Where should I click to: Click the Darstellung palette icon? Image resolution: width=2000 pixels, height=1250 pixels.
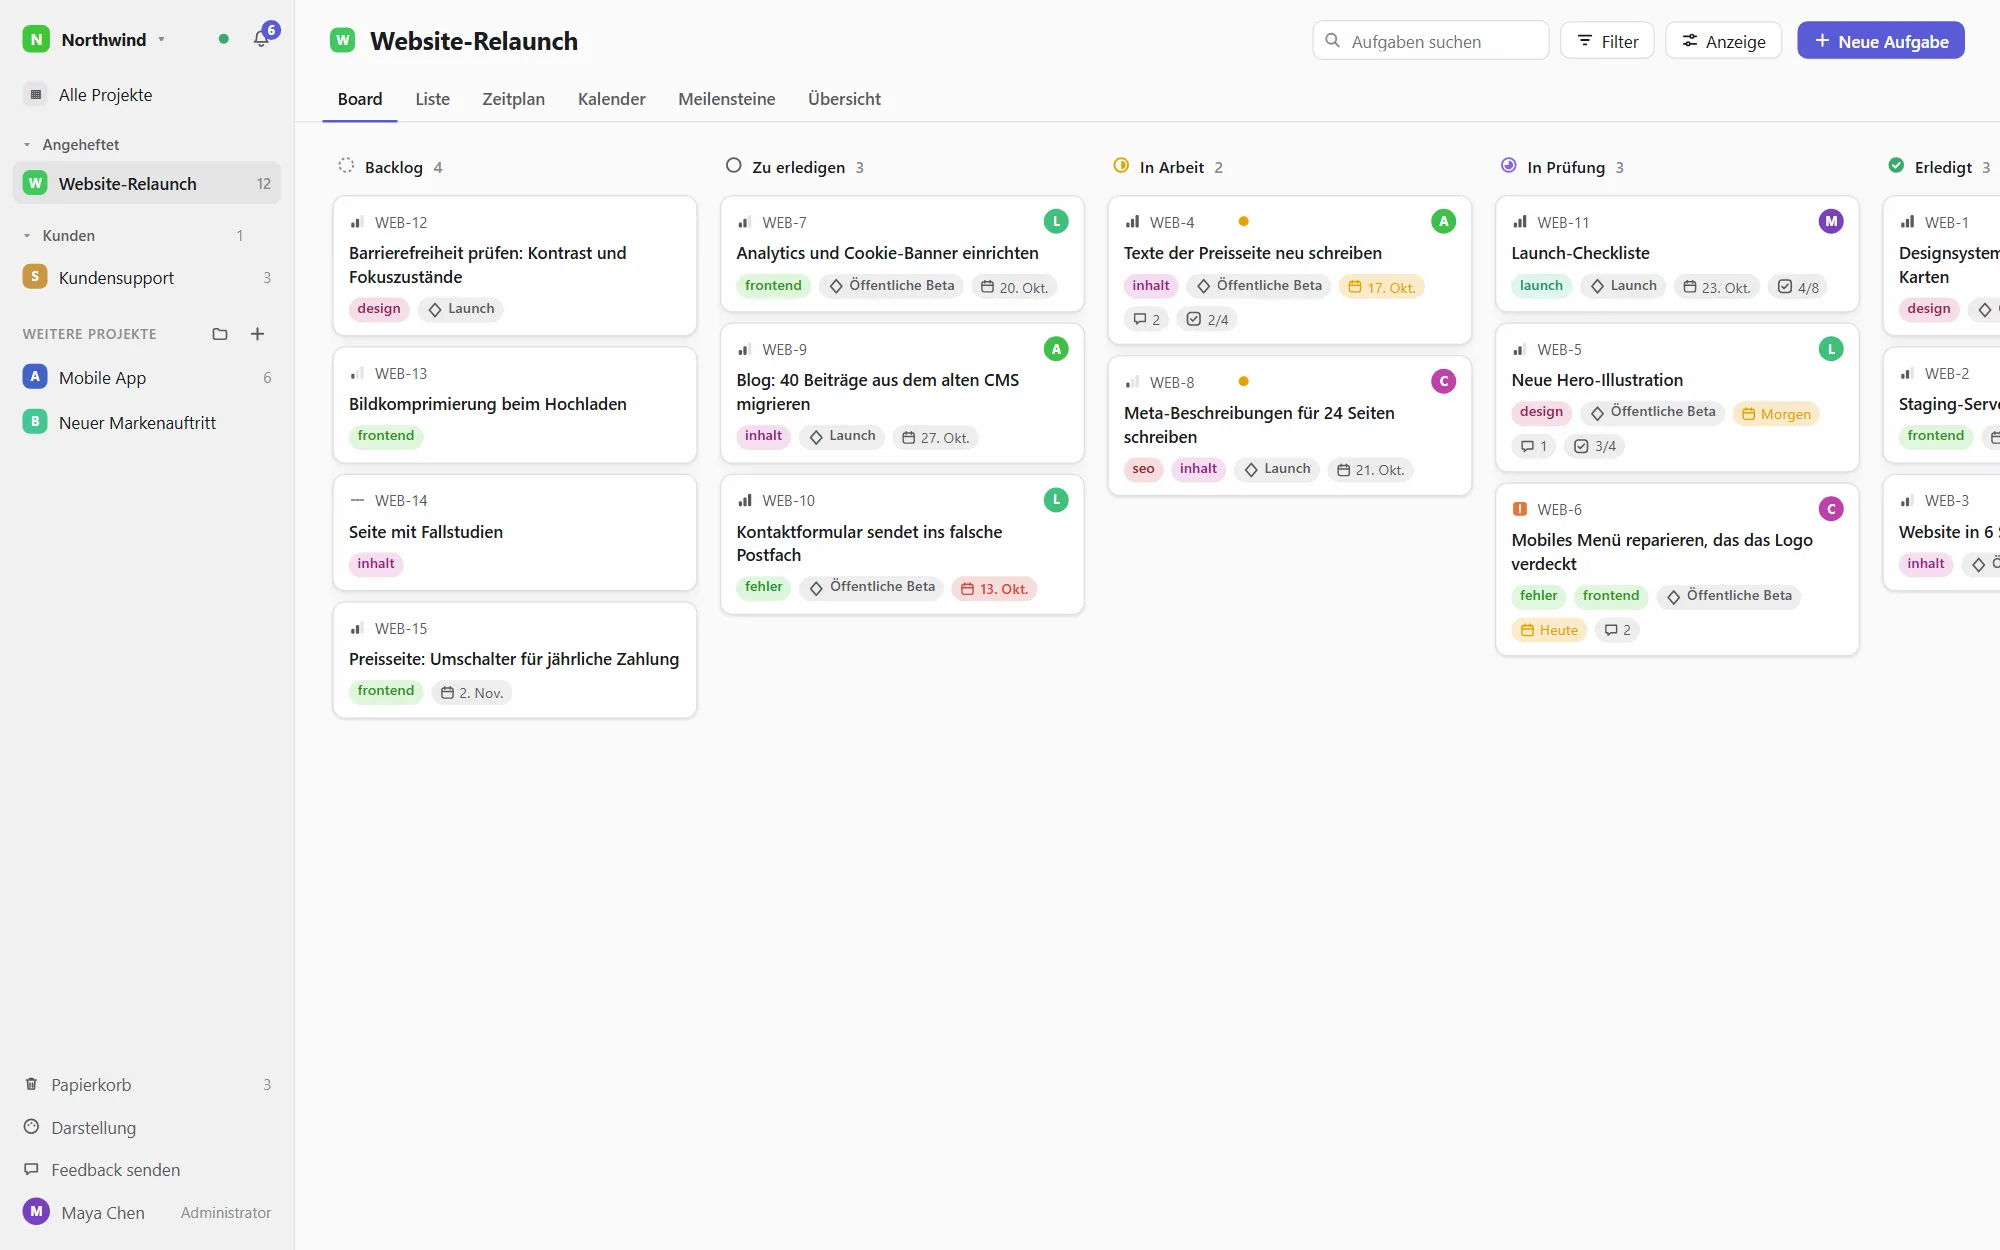point(31,1127)
